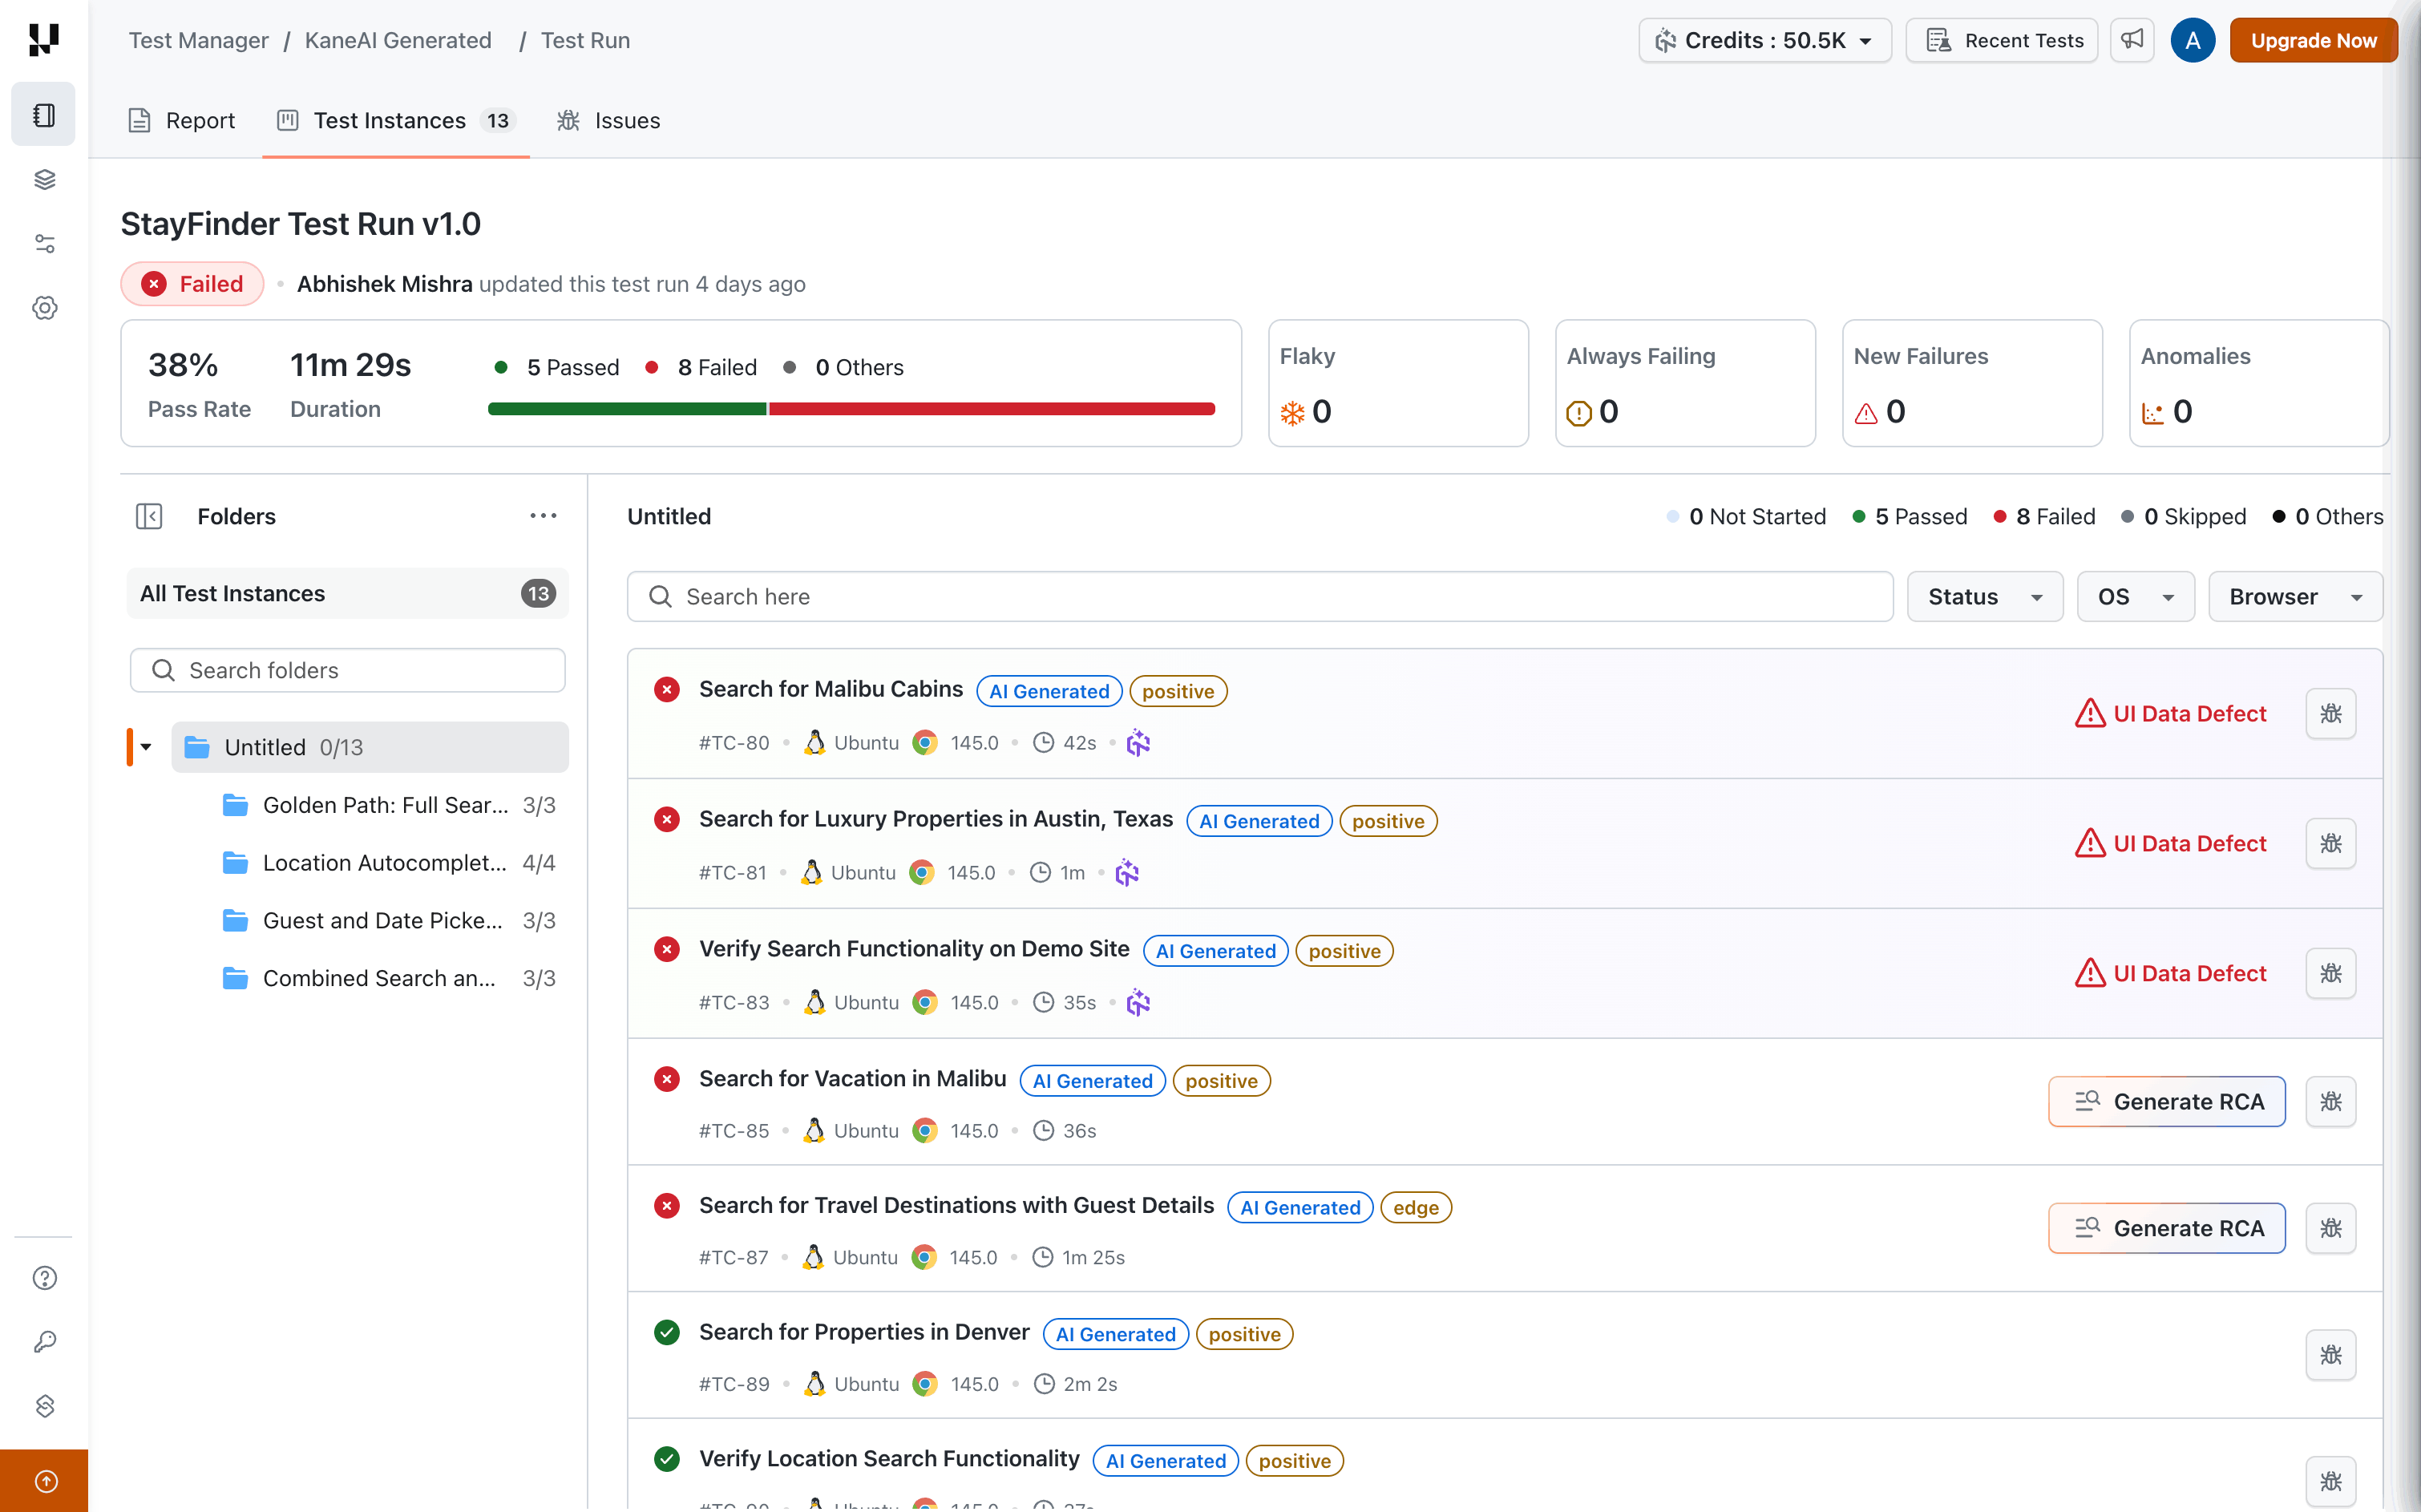2421x1512 pixels.
Task: Open the Status filter dropdown
Action: pyautogui.click(x=1984, y=597)
